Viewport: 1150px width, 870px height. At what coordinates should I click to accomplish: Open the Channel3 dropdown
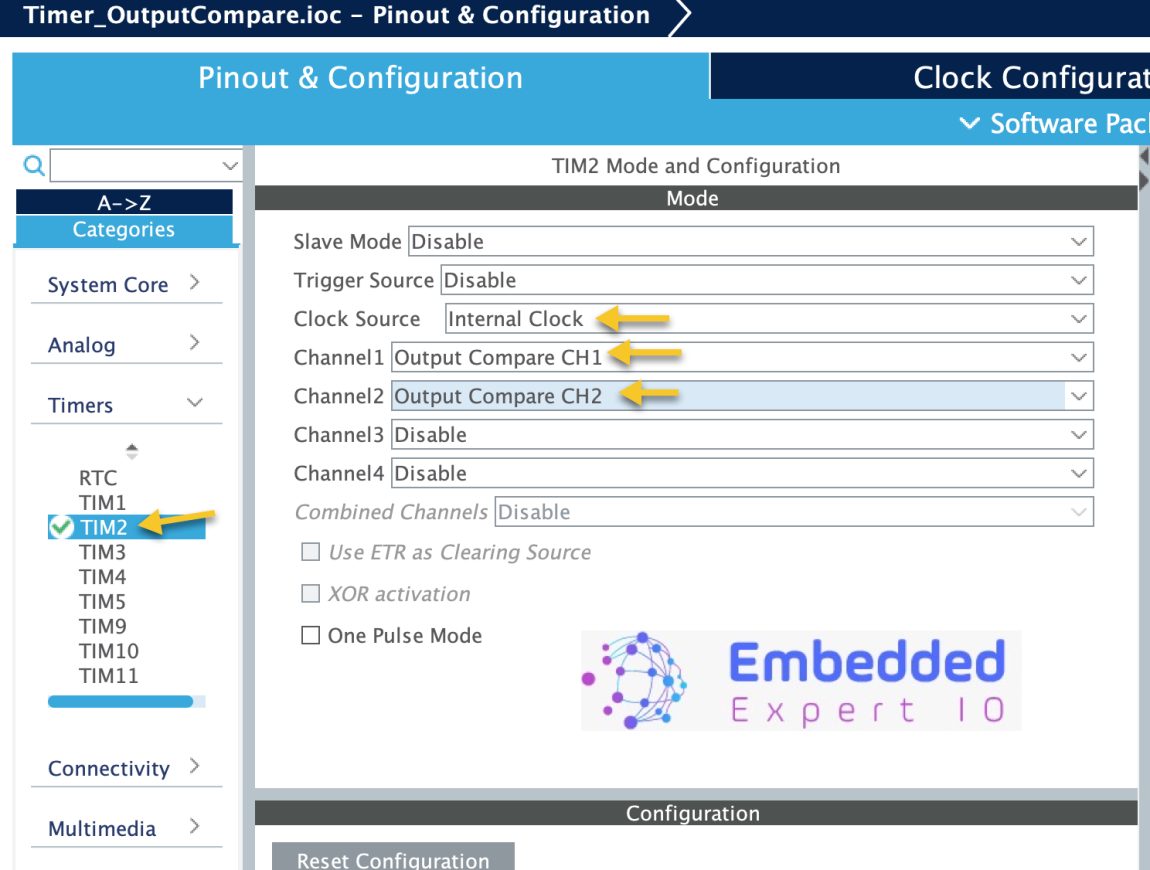1078,434
